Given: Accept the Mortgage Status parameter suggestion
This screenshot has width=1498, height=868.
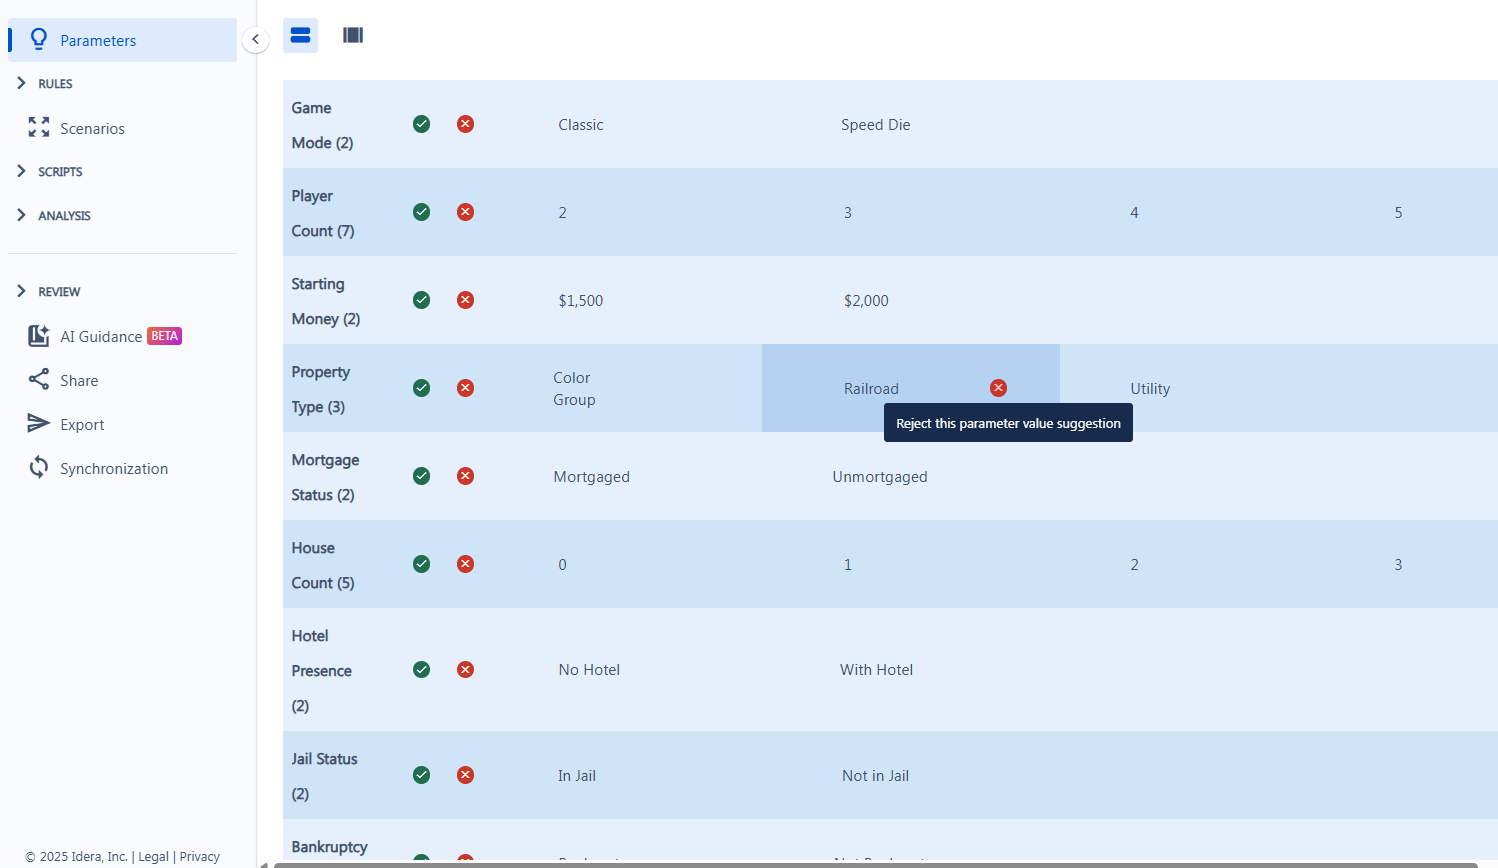Looking at the screenshot, I should pos(421,476).
